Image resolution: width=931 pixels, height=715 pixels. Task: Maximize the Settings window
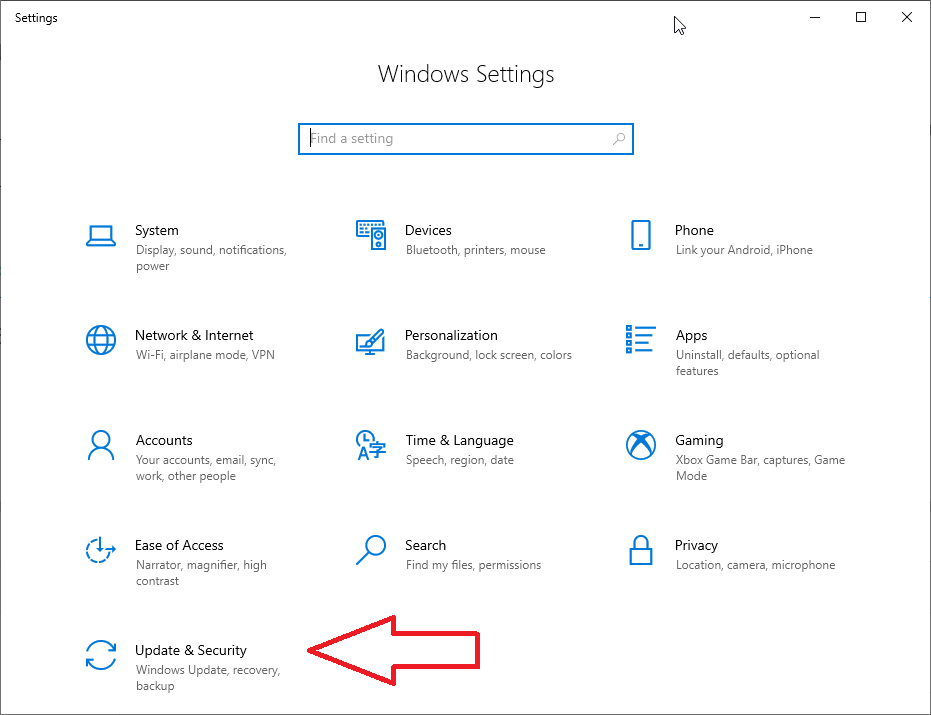coord(861,17)
